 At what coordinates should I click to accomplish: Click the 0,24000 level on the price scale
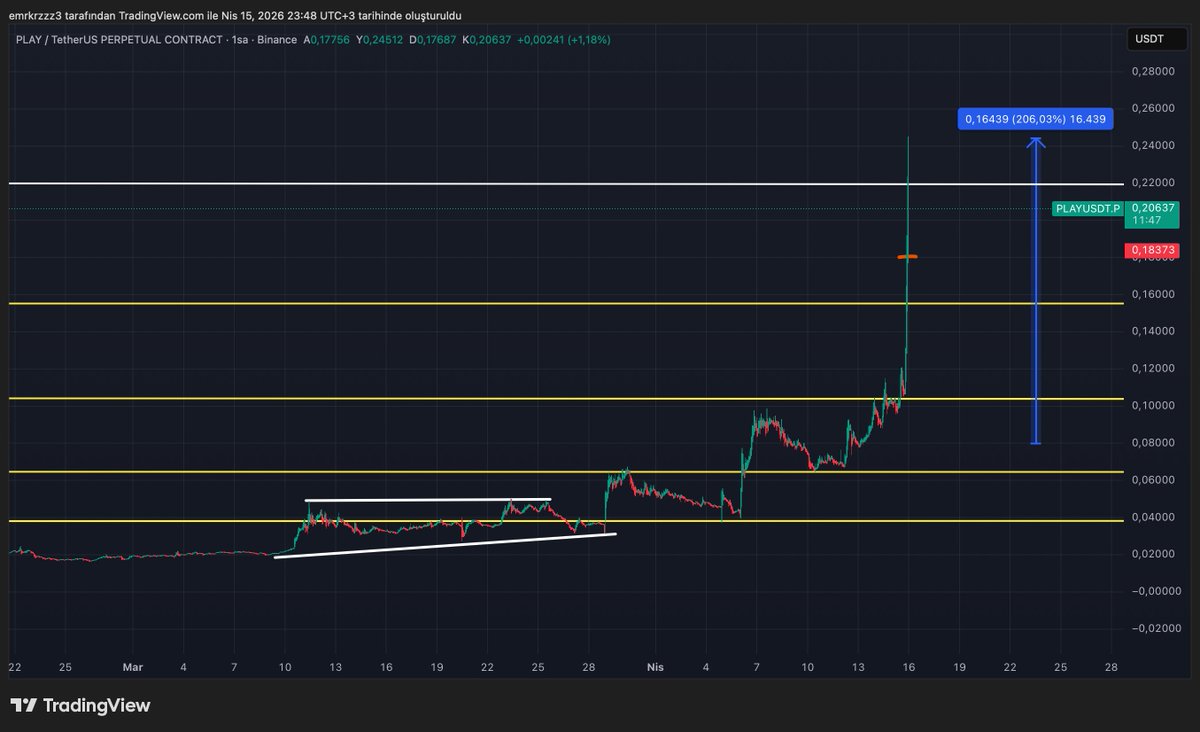click(1152, 144)
